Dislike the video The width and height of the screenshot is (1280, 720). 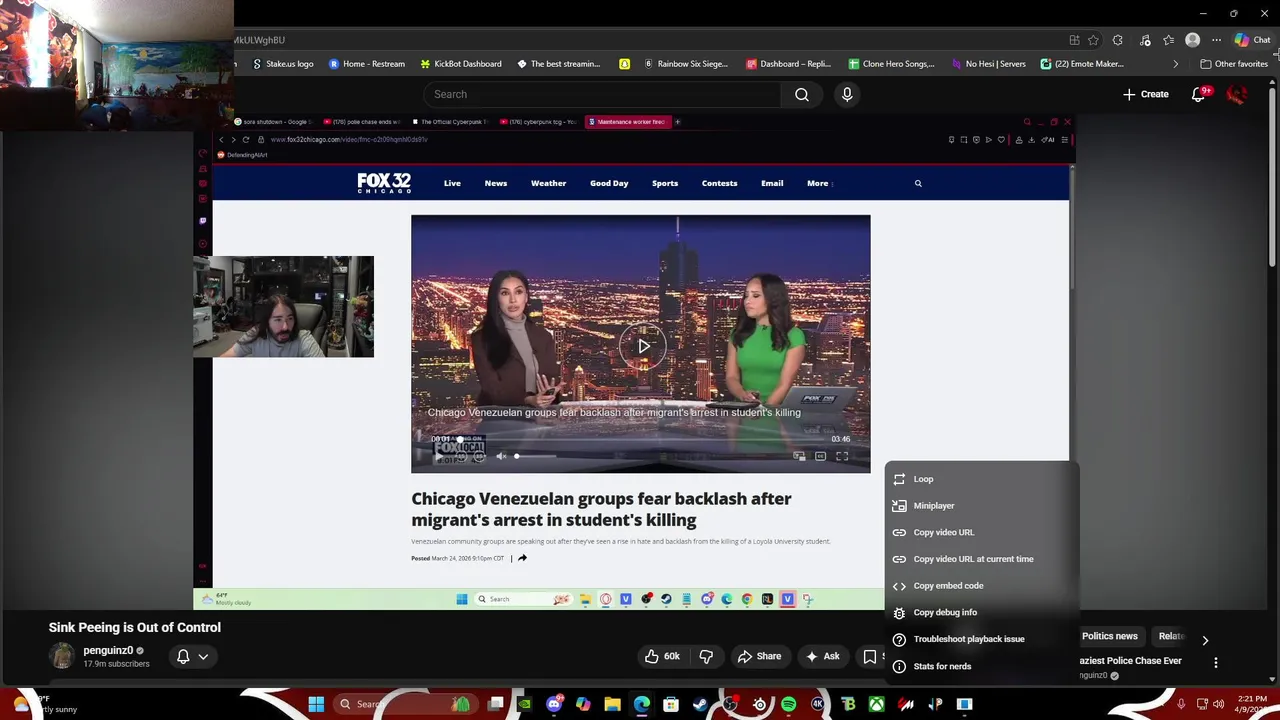tap(706, 656)
